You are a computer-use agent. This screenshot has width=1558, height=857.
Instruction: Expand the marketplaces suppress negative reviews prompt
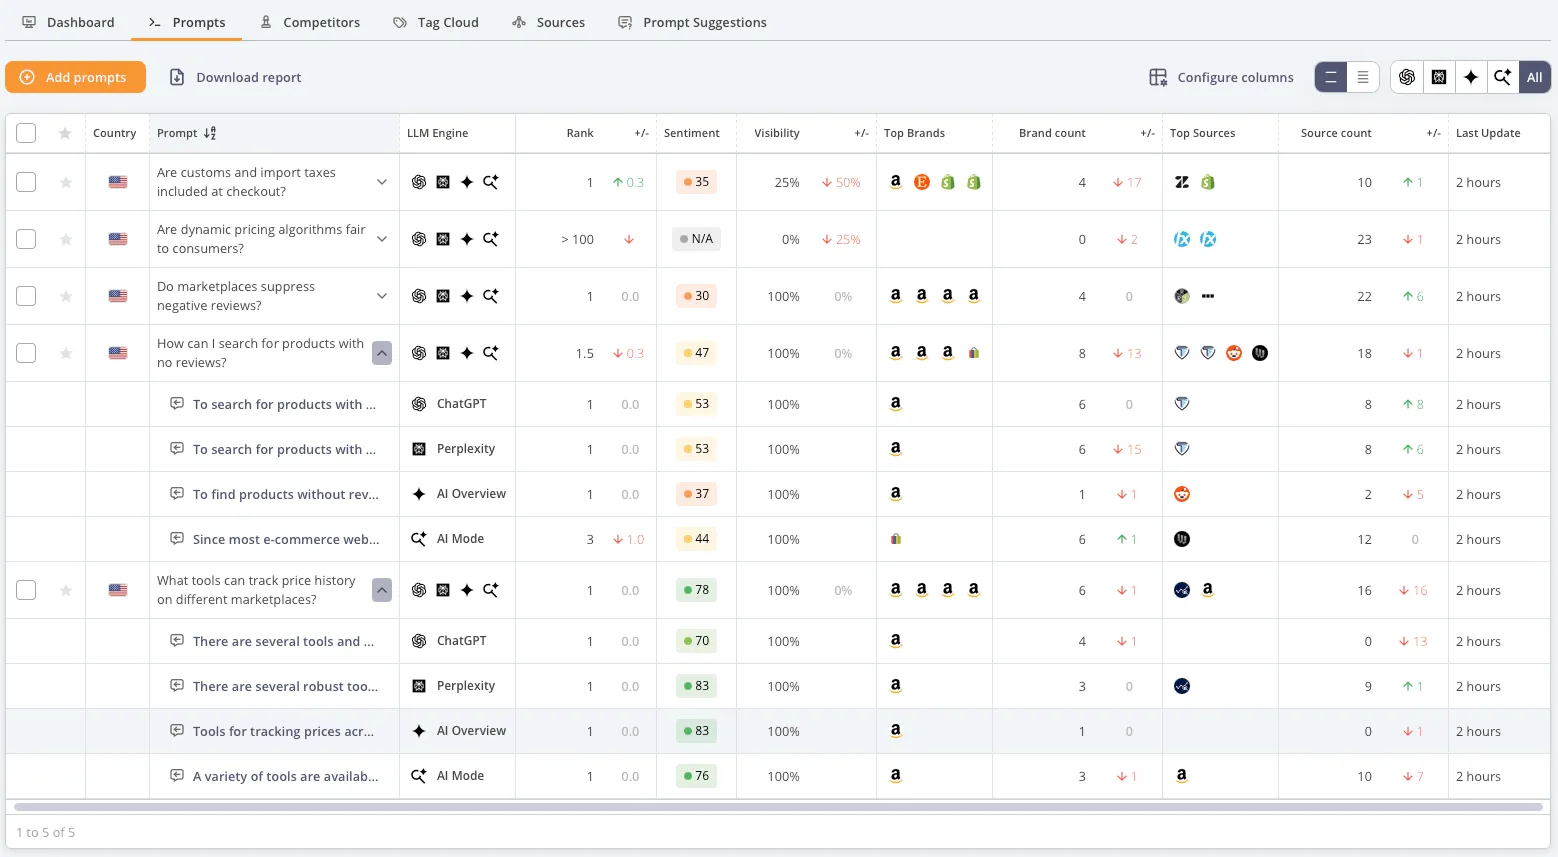pyautogui.click(x=381, y=296)
